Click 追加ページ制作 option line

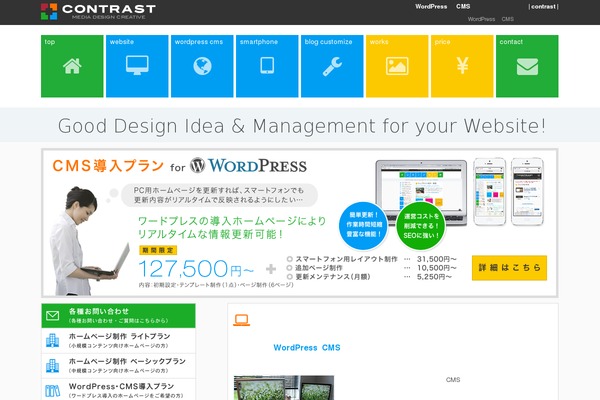pos(371,268)
